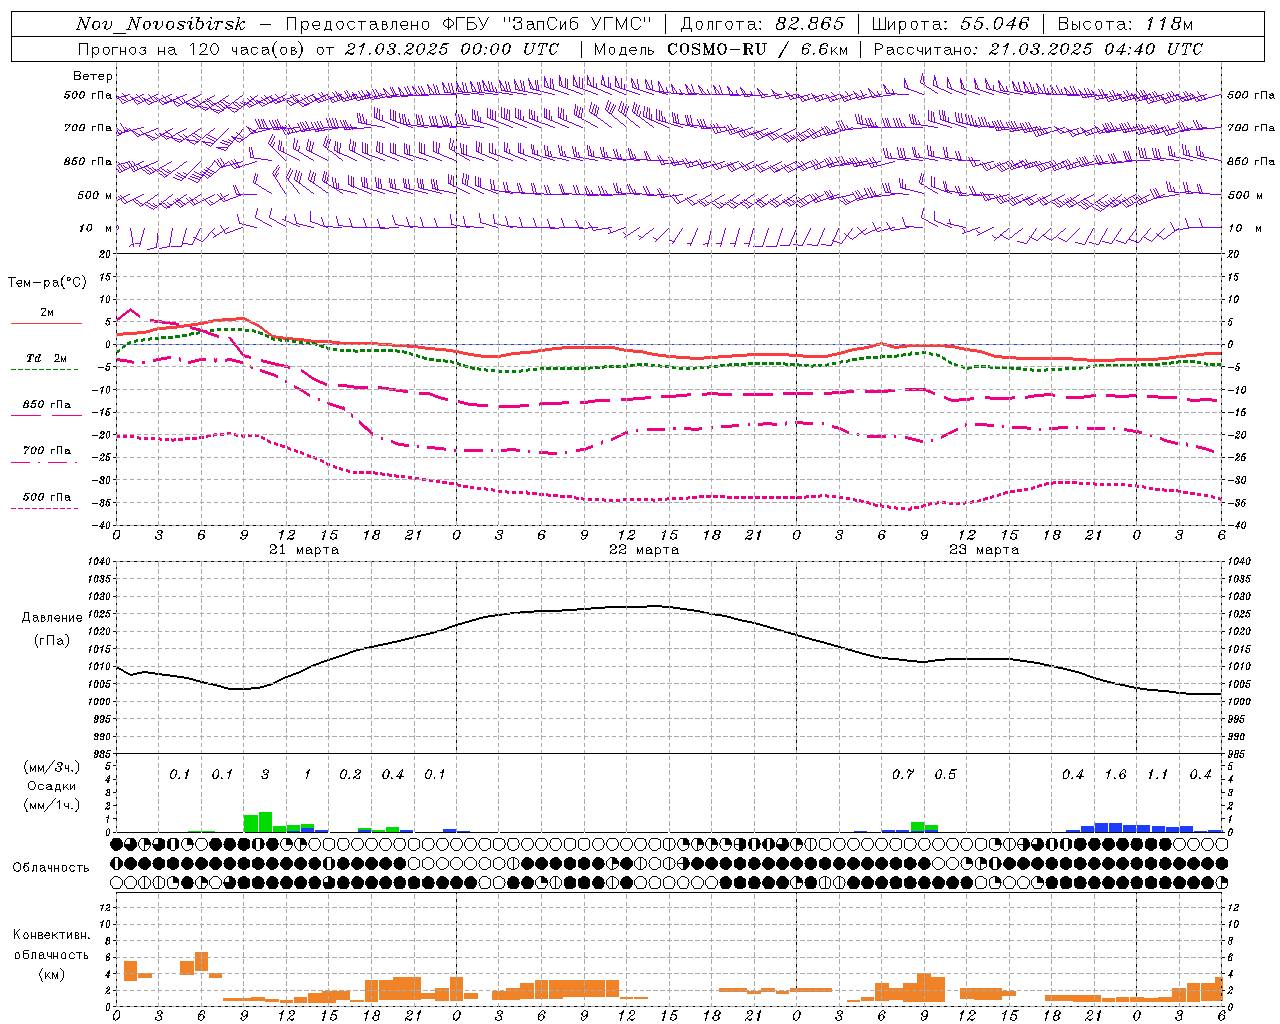
Task: Select the forecast start 21.03.2025 00:00 UTC
Action: (452, 49)
